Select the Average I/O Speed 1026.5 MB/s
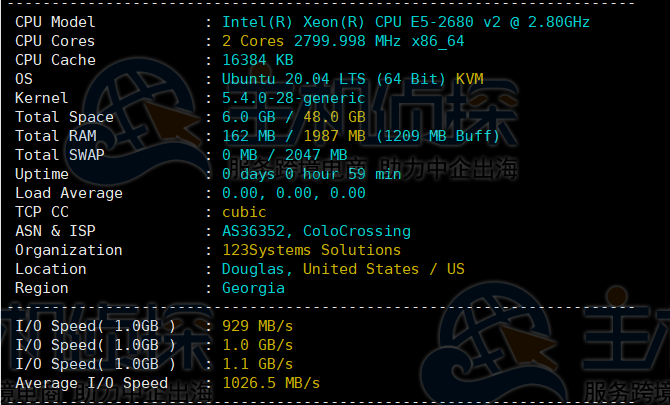 pyautogui.click(x=271, y=383)
